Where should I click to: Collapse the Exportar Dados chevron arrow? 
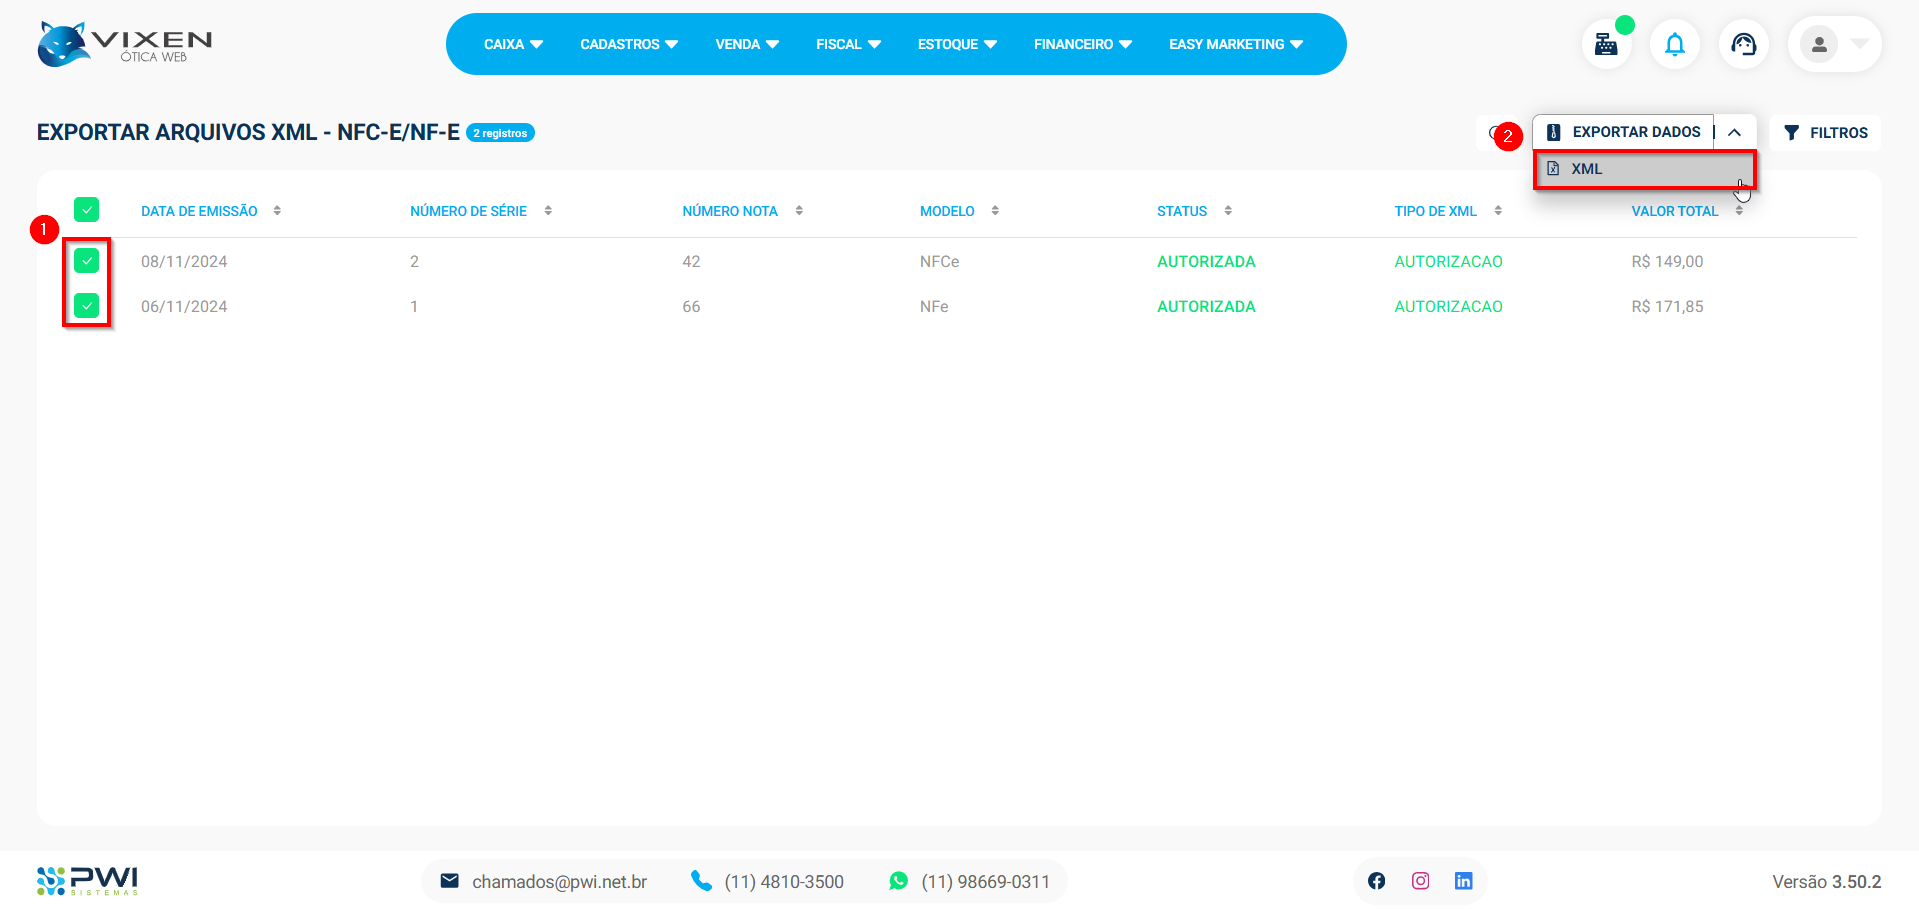click(x=1735, y=132)
